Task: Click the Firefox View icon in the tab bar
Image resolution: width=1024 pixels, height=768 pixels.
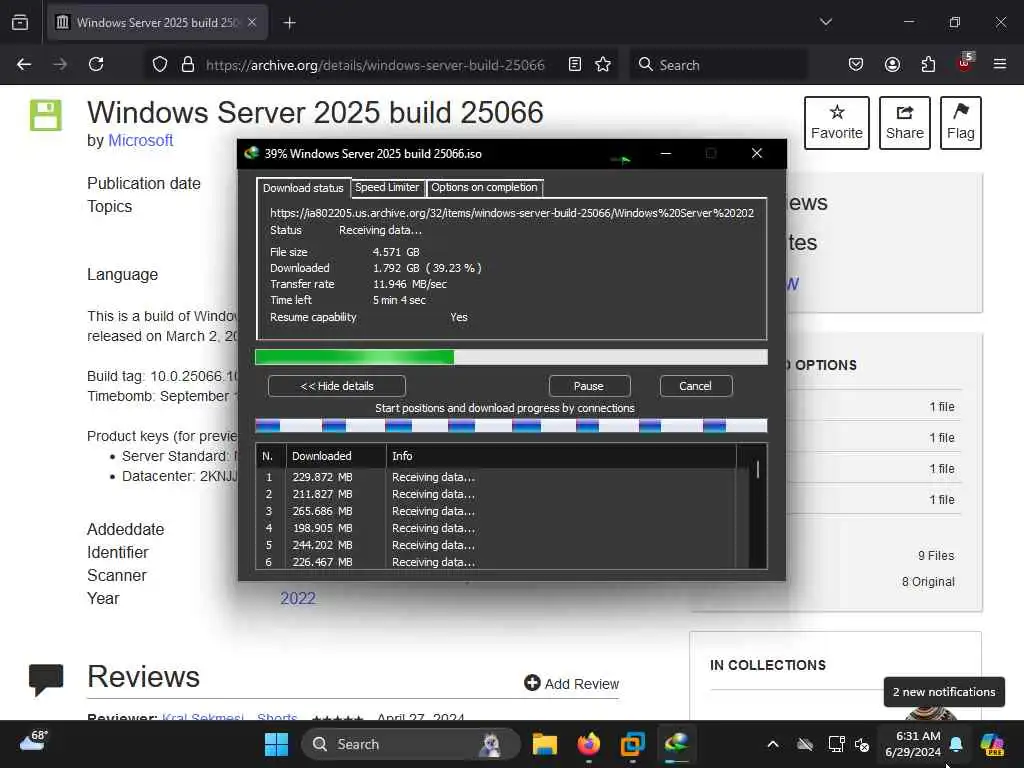Action: click(x=20, y=22)
